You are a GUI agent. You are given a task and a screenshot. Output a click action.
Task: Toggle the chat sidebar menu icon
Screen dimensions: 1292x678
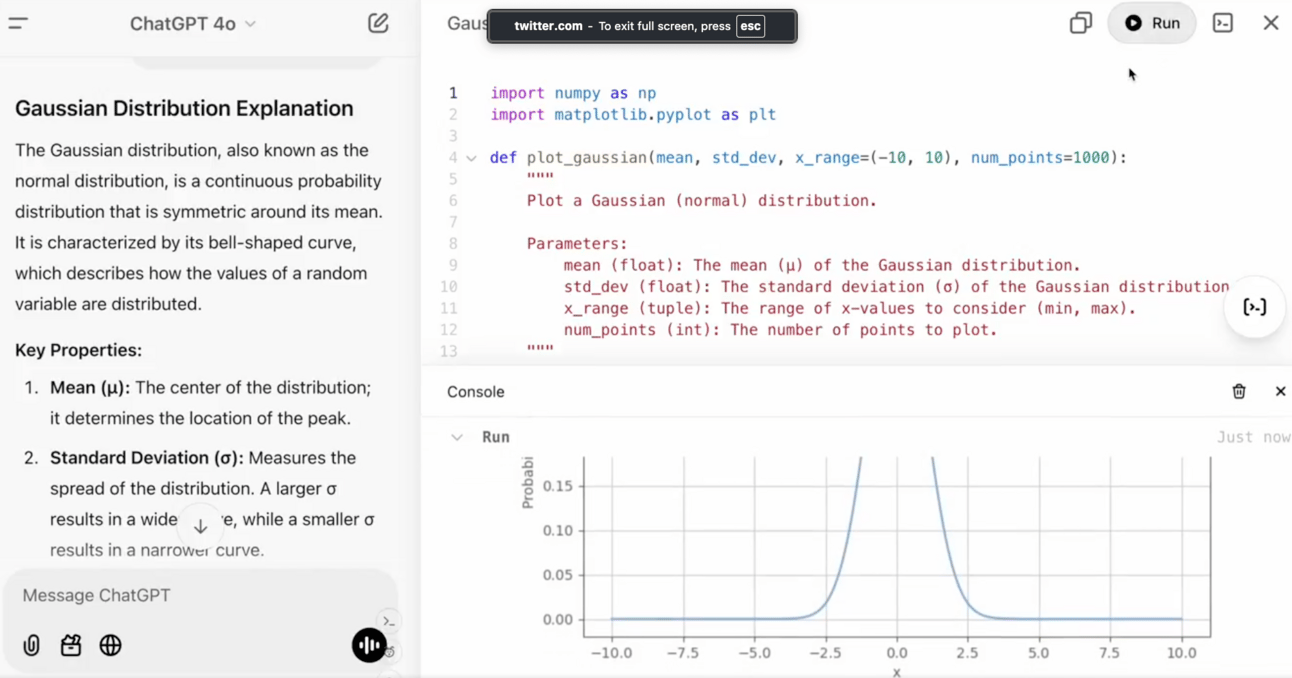(x=18, y=23)
